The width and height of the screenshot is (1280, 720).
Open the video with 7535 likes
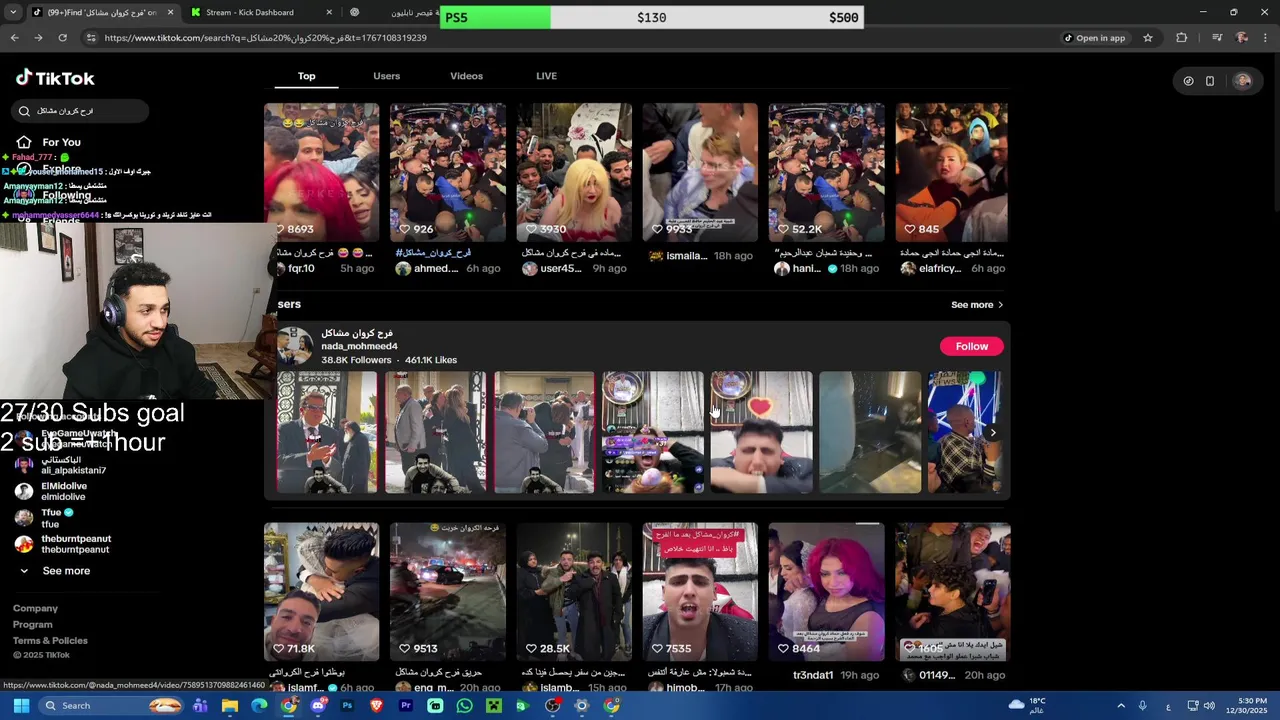(x=700, y=592)
